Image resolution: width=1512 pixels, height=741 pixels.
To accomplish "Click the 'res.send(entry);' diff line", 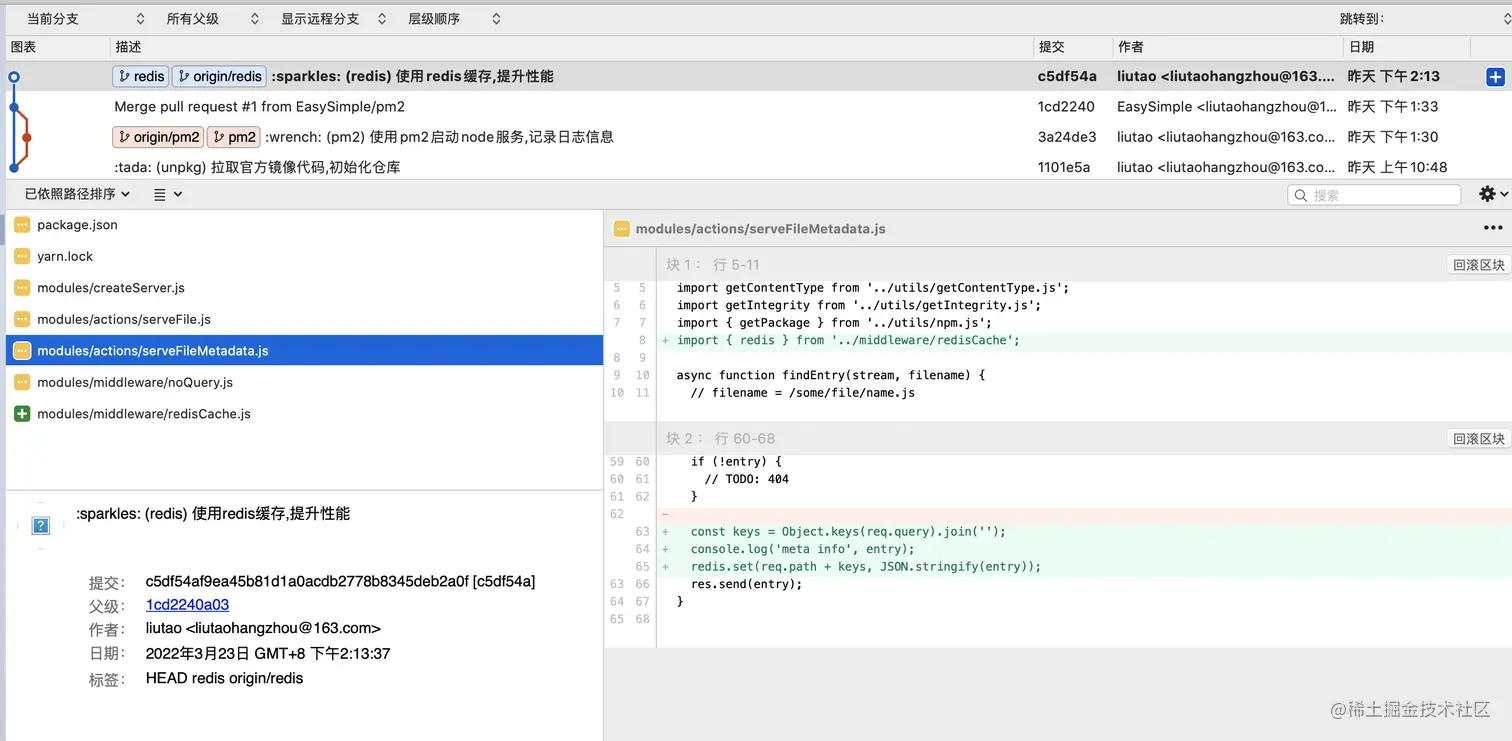I will 746,584.
